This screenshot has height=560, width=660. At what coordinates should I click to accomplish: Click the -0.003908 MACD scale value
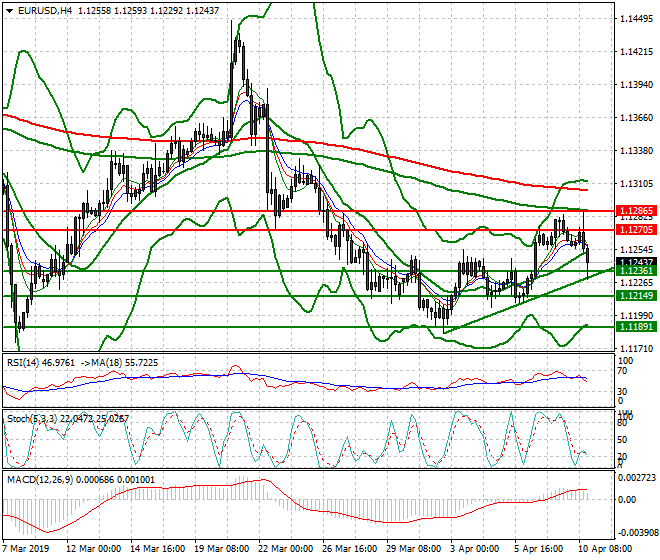(x=637, y=533)
